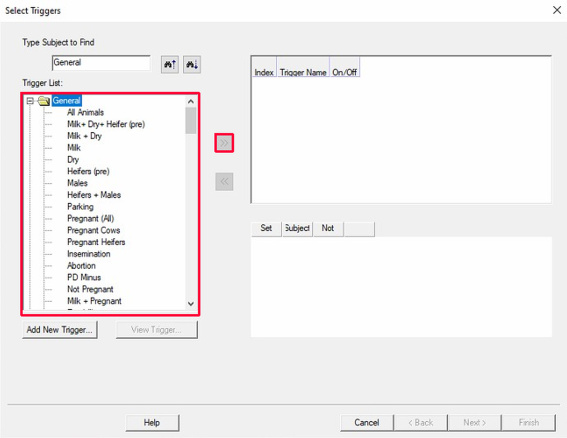Click the Type Subject to Find field

tap(101, 63)
